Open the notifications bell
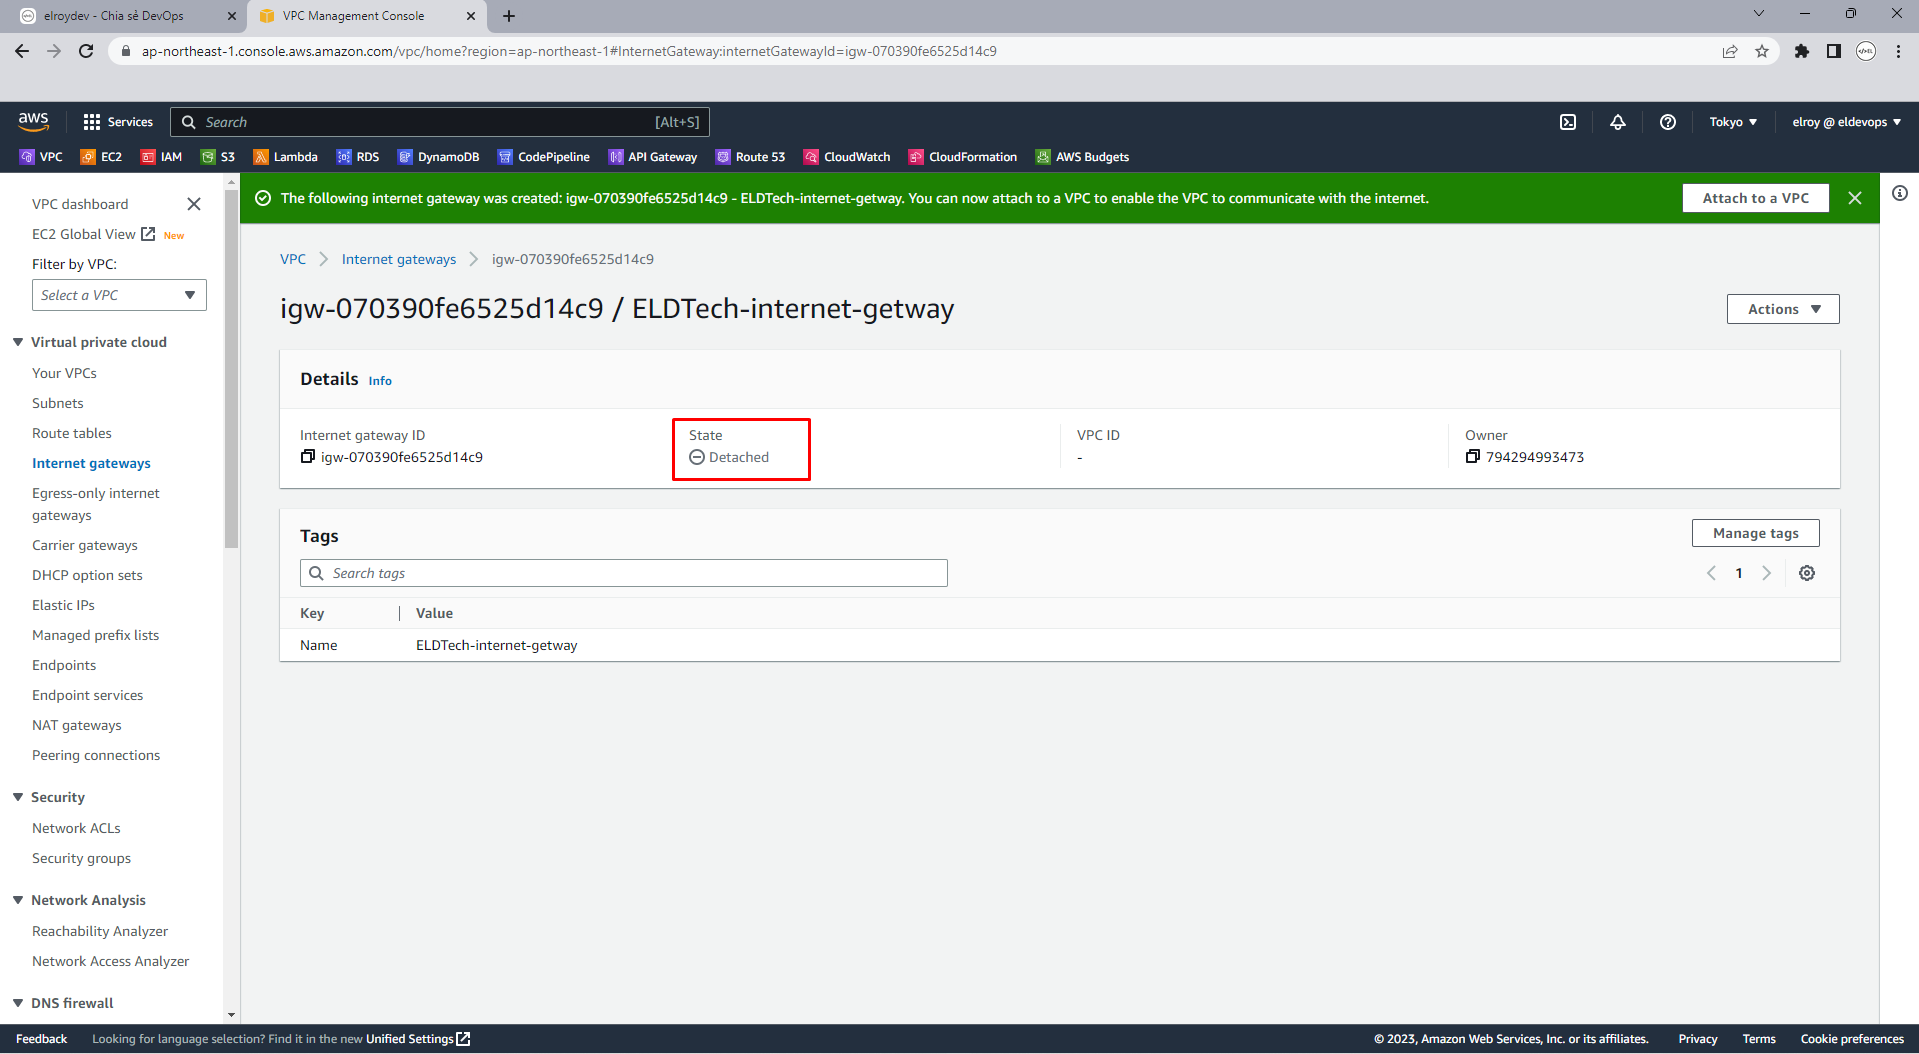1919x1054 pixels. (1618, 122)
